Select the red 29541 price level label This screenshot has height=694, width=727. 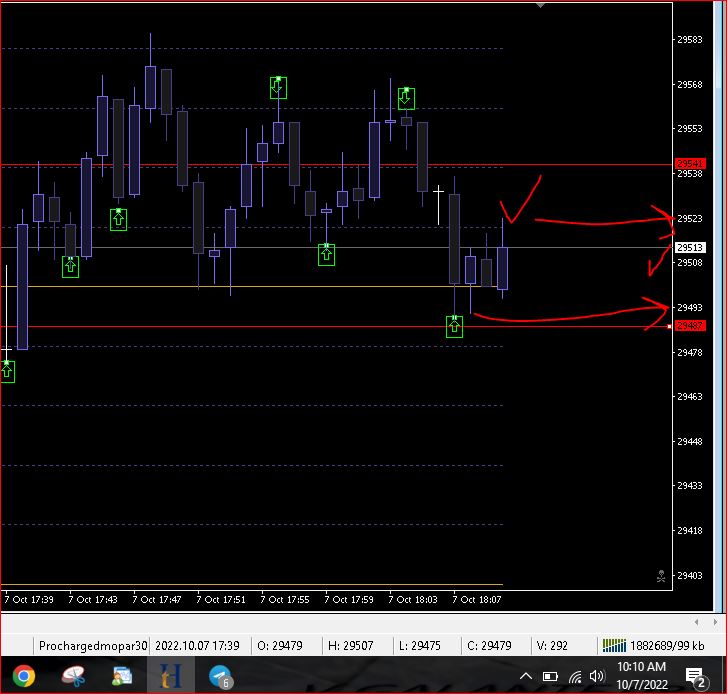click(690, 164)
